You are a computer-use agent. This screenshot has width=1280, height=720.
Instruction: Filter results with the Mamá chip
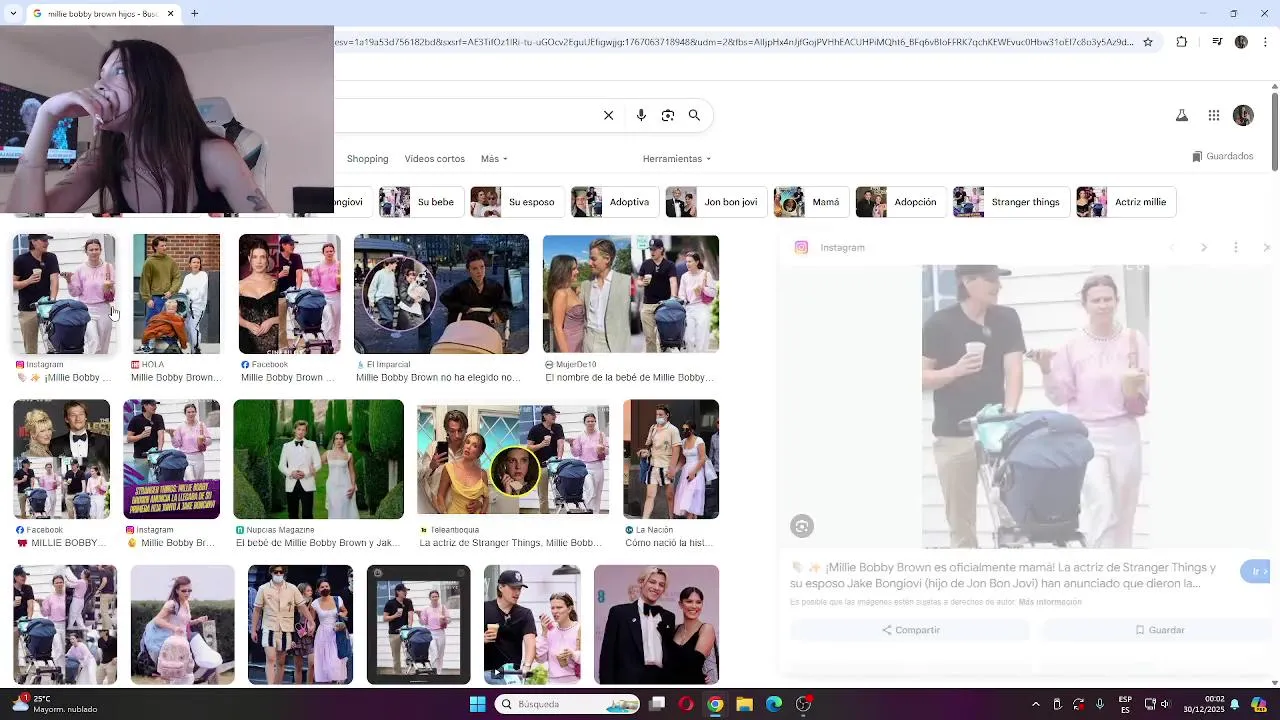click(810, 202)
